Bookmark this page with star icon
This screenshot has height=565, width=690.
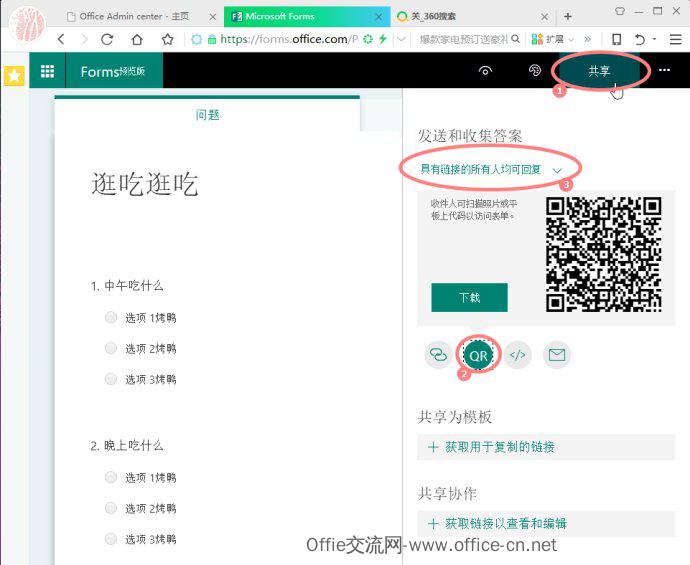pos(167,40)
